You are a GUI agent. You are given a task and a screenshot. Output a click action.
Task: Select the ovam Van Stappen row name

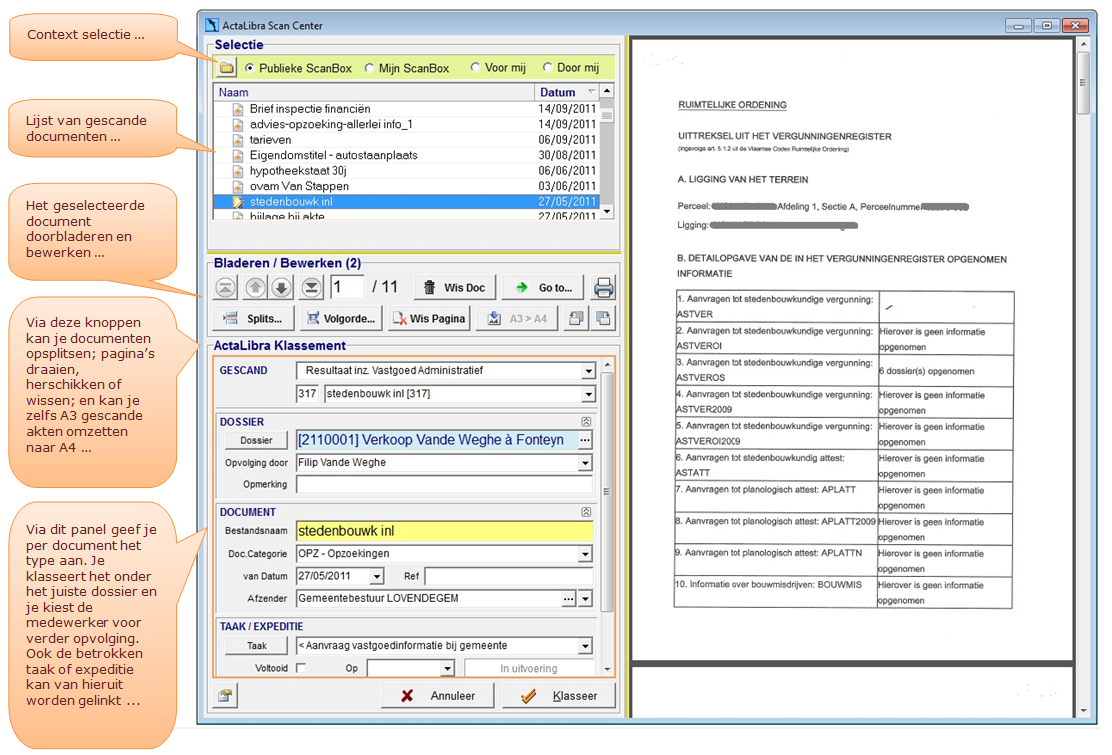299,186
